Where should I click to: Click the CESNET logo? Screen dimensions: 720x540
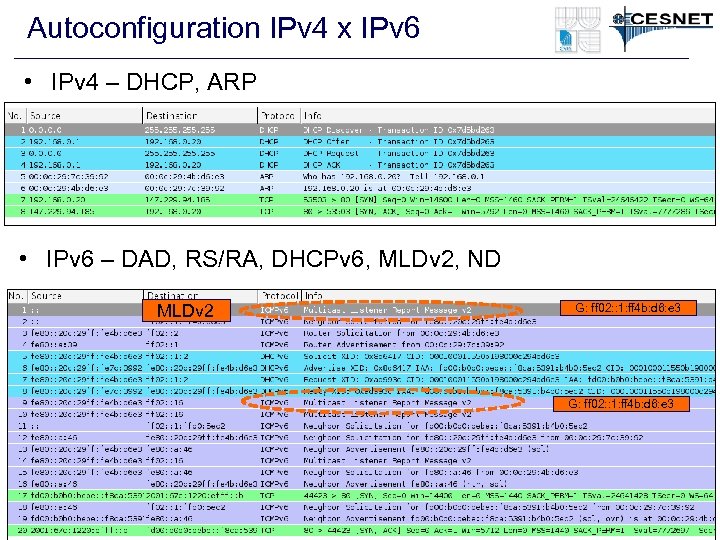[661, 28]
